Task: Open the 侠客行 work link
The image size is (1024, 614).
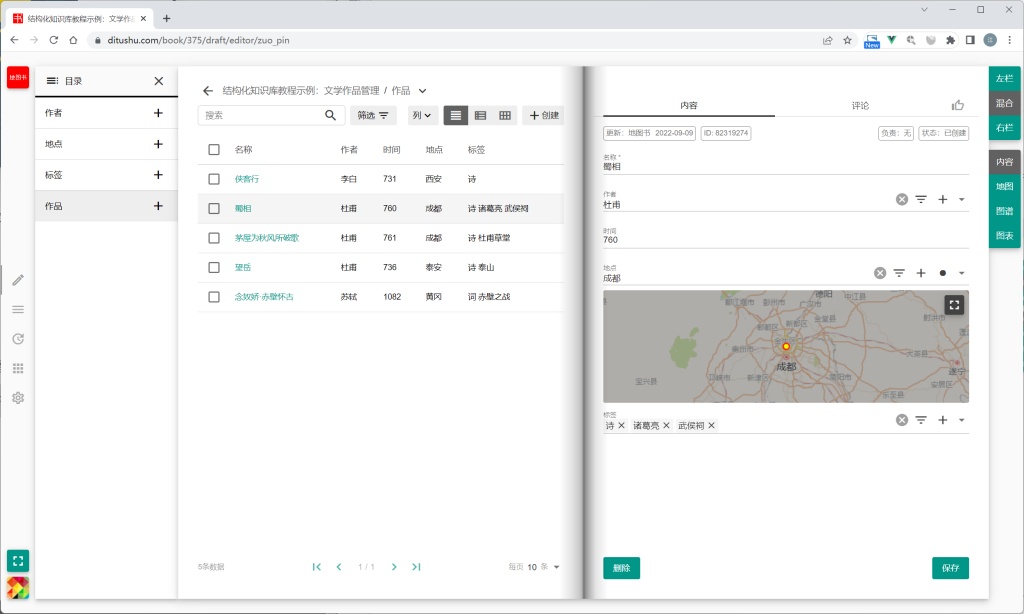Action: coord(247,179)
